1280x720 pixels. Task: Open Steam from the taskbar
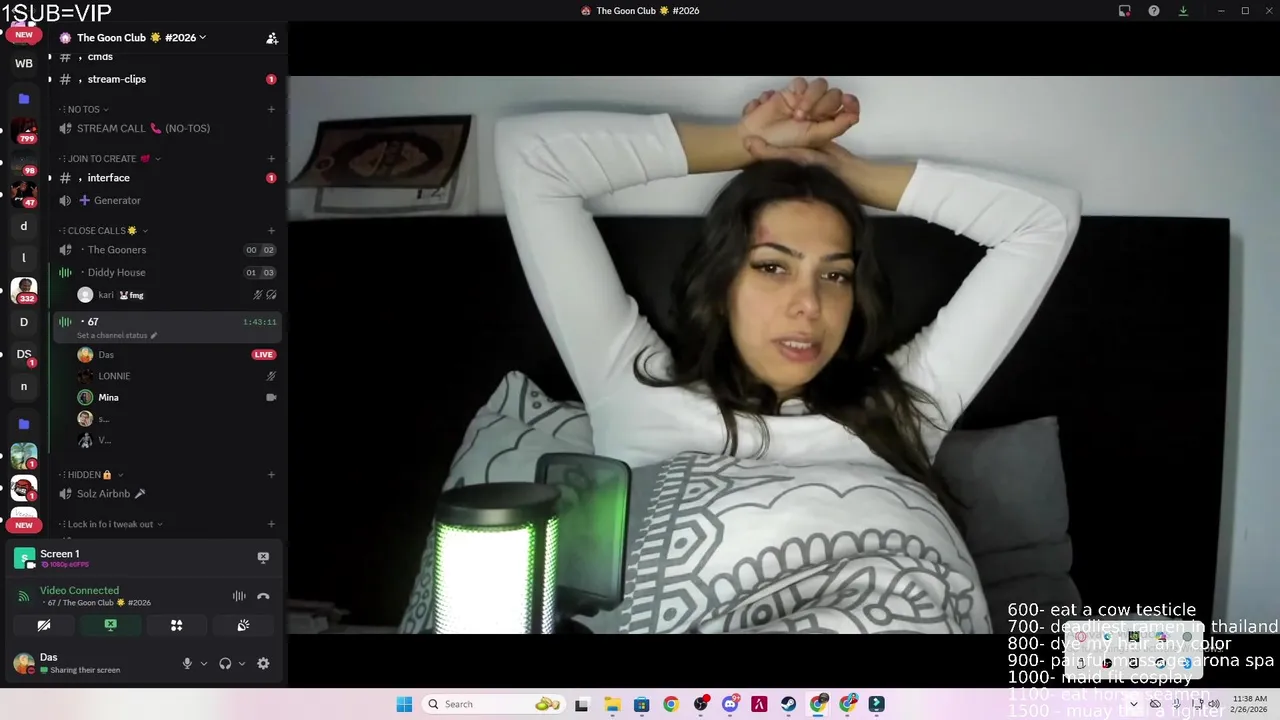pos(789,704)
